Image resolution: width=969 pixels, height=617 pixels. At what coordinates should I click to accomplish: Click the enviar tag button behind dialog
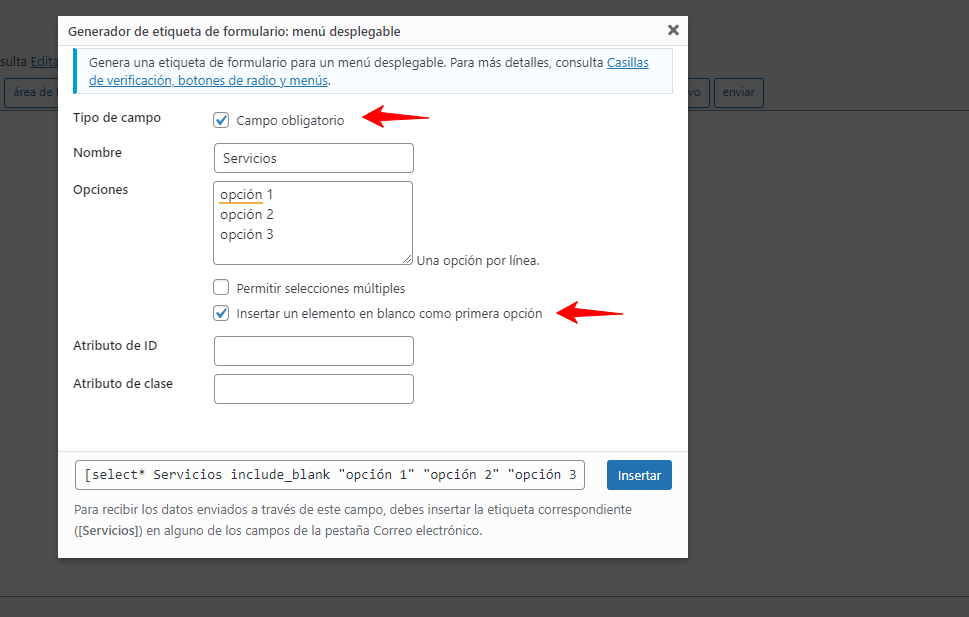[738, 93]
